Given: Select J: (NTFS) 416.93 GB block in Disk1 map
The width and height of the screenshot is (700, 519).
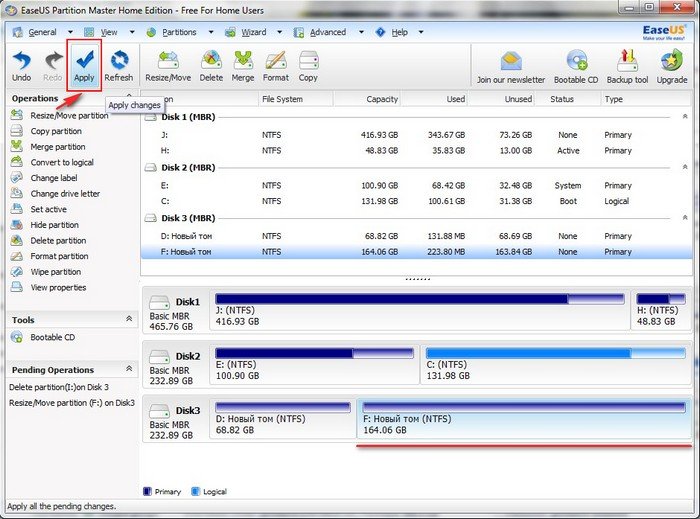Looking at the screenshot, I should (420, 311).
